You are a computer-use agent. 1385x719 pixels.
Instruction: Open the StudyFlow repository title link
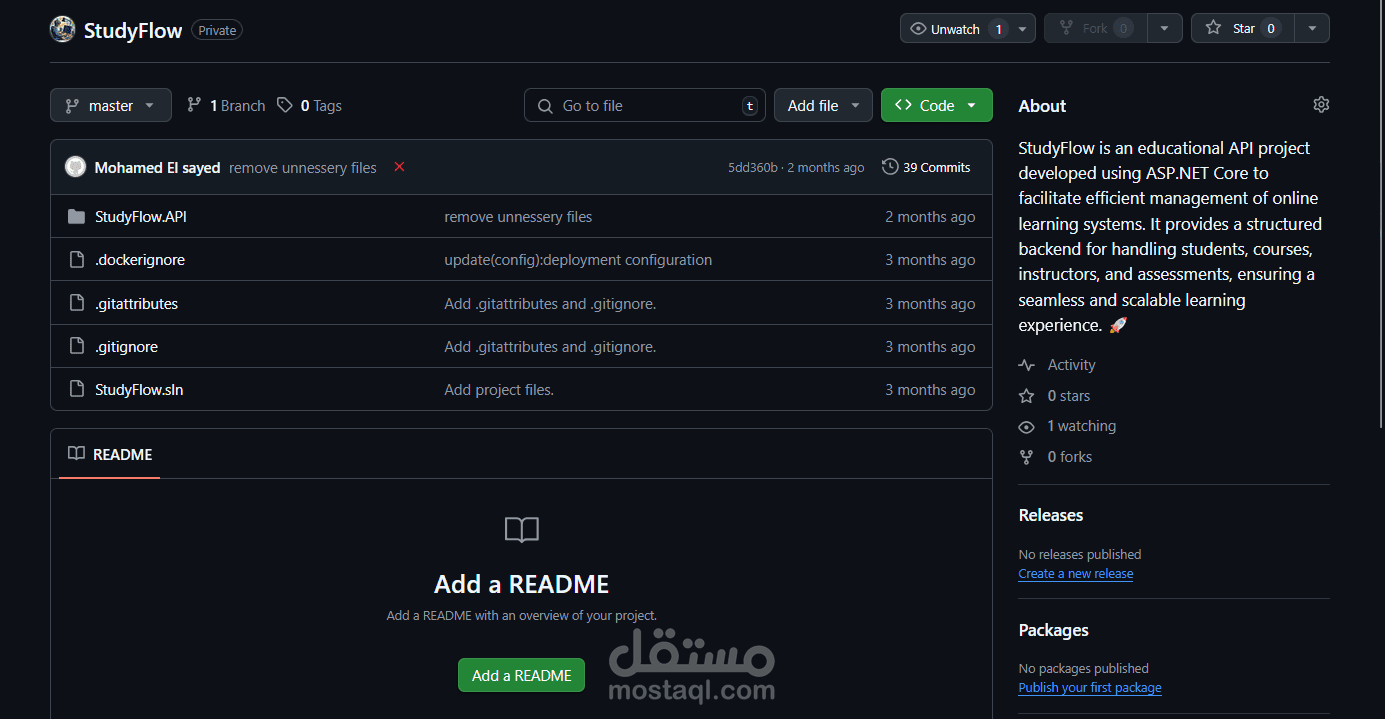pos(133,30)
